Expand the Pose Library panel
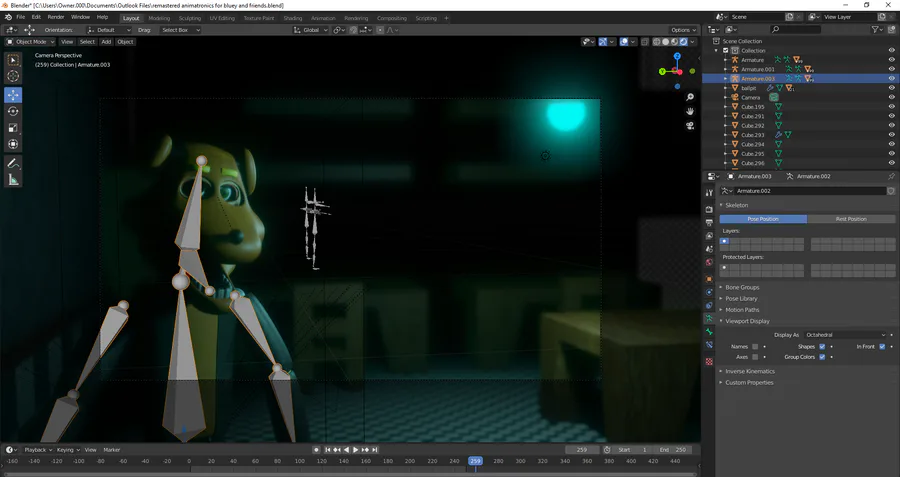This screenshot has height=477, width=900. pos(741,298)
